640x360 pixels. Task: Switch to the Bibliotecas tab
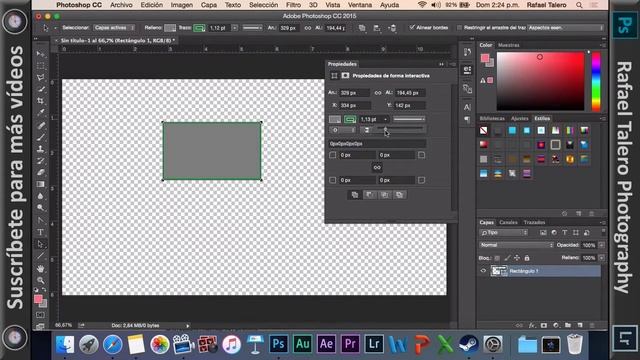coord(492,118)
